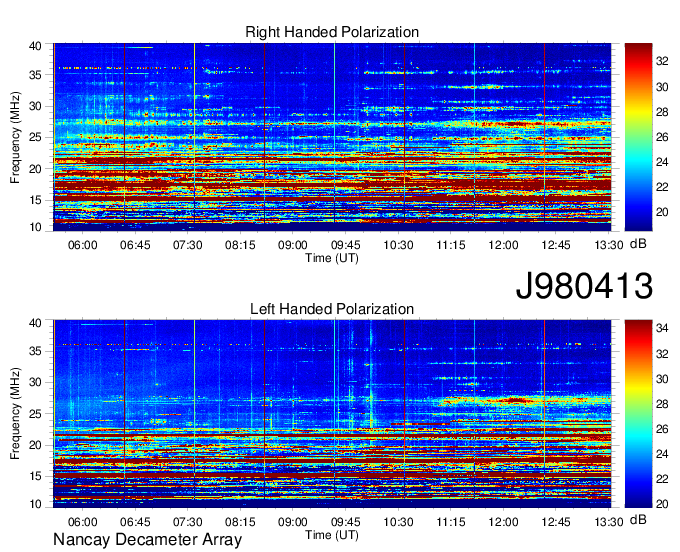Click the 40 MHz tick on upper plot
The image size is (680, 552).
[36, 46]
